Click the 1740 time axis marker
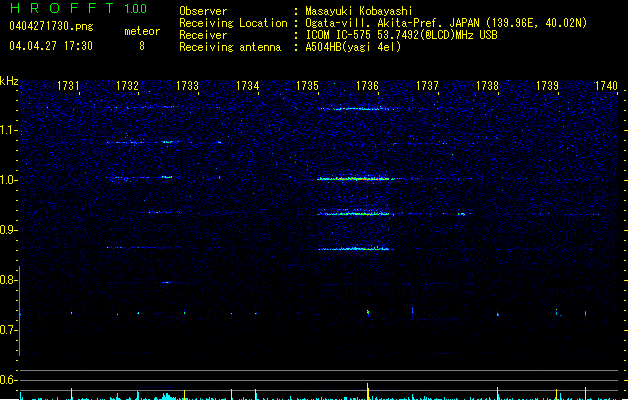 click(x=606, y=86)
